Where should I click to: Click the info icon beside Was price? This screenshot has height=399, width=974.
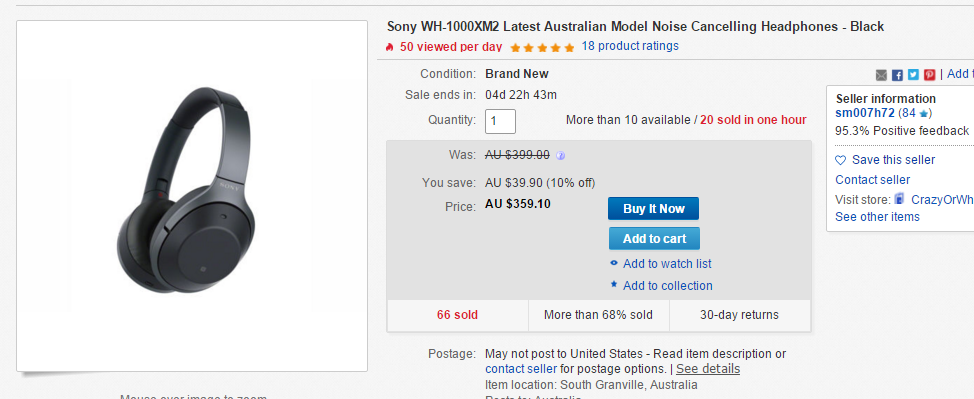pos(560,156)
